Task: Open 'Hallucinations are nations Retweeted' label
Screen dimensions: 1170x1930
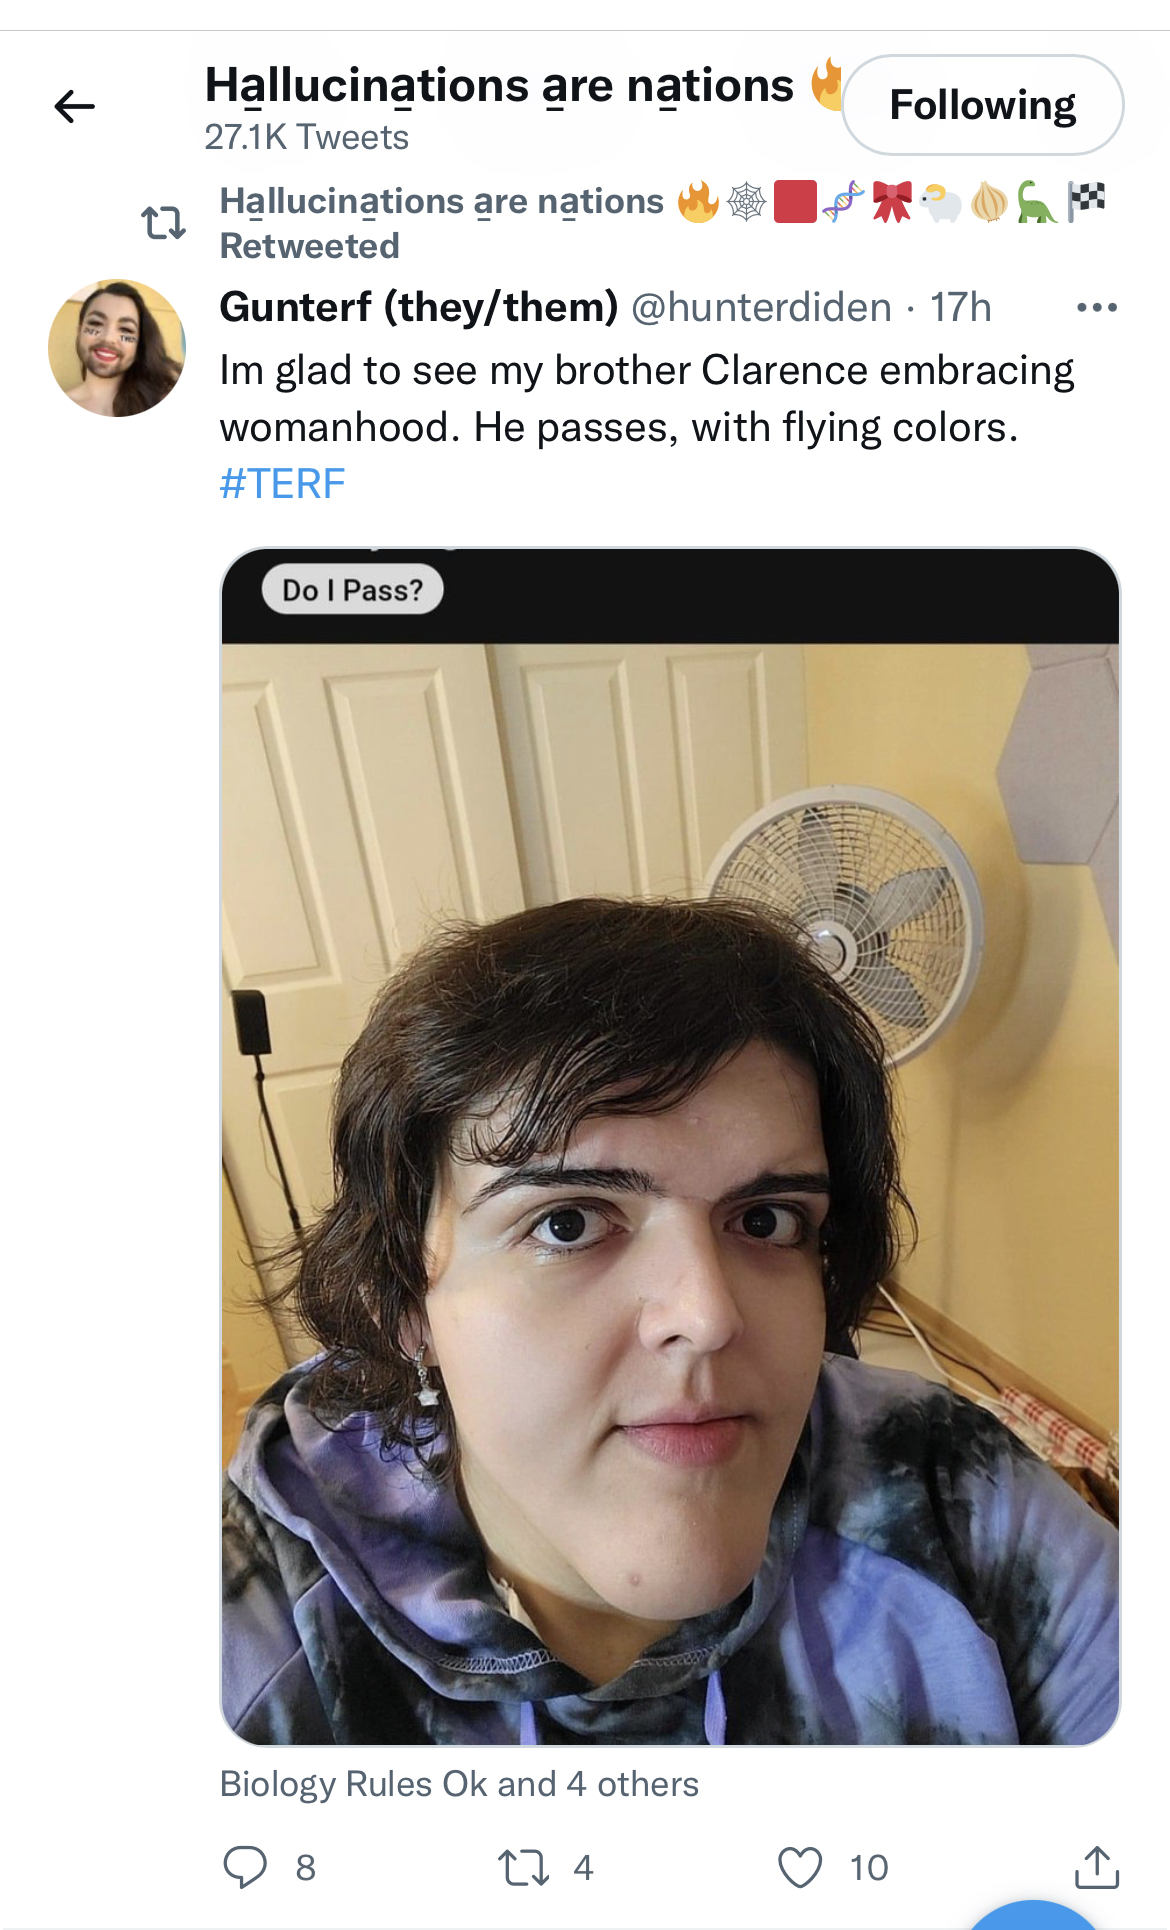Action: coord(441,223)
